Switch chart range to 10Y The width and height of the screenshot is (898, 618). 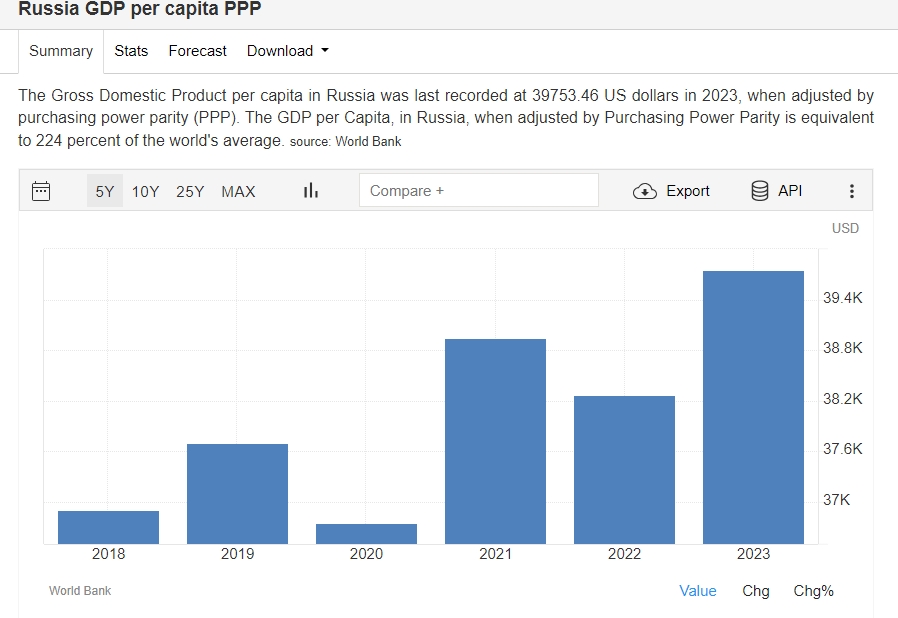pos(145,191)
